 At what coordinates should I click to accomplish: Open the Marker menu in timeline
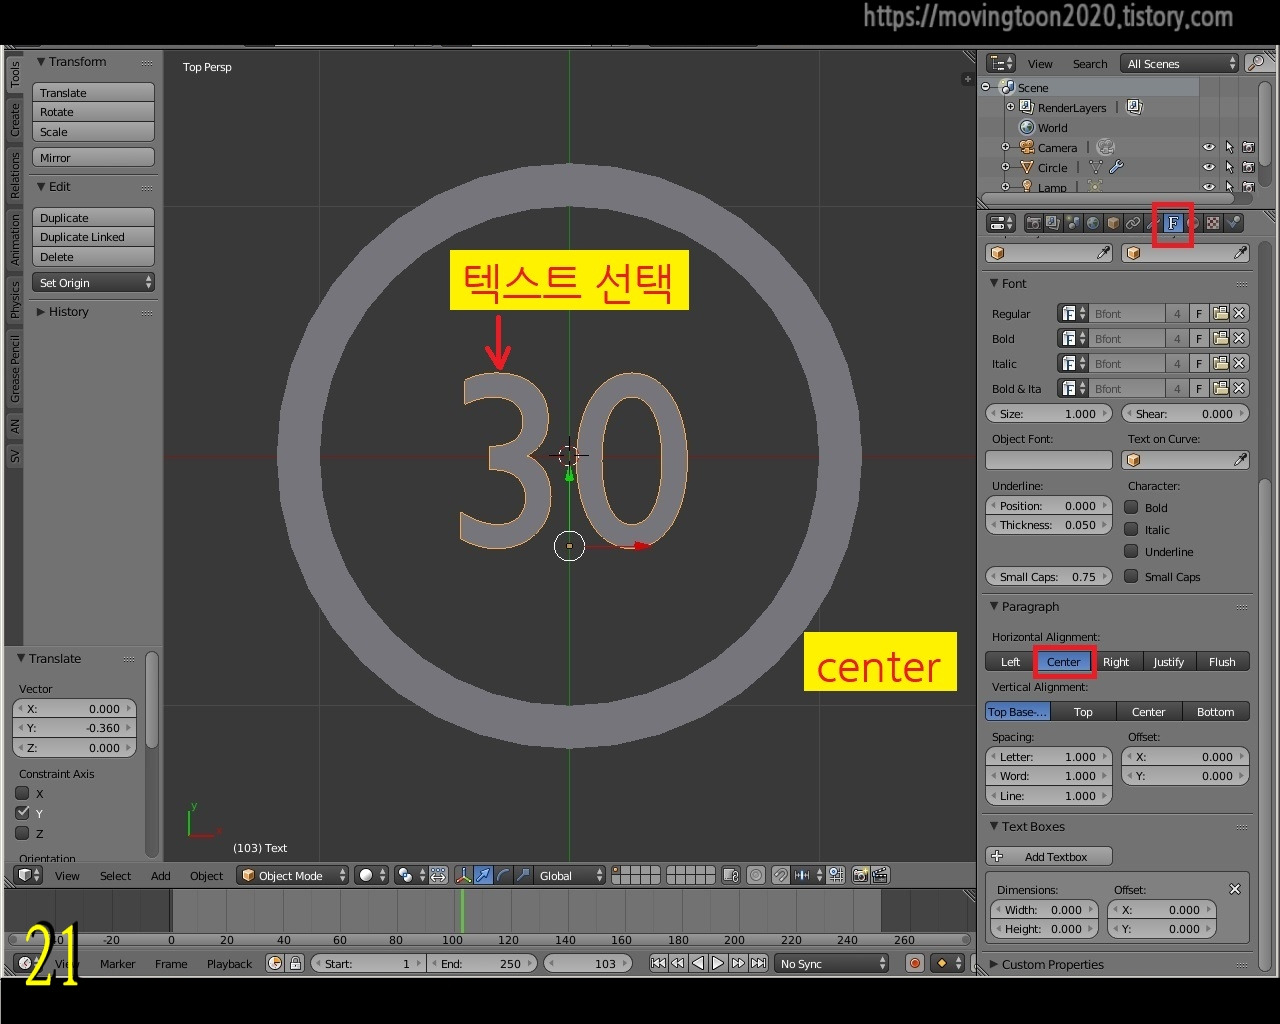pyautogui.click(x=117, y=963)
